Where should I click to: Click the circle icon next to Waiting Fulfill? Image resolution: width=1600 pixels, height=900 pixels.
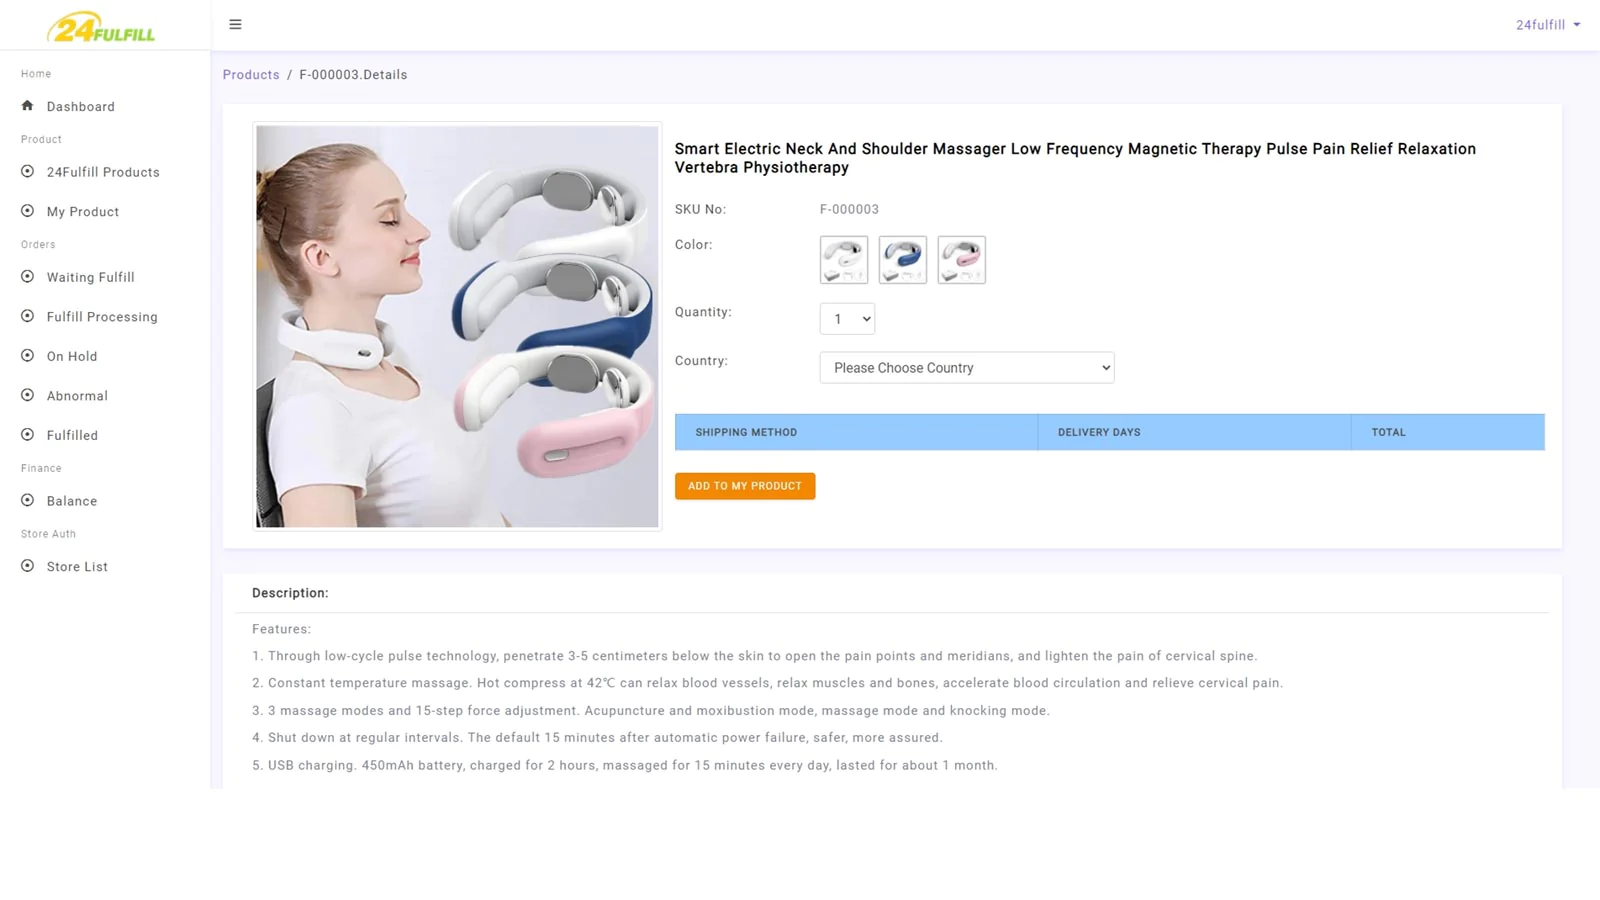tap(27, 276)
